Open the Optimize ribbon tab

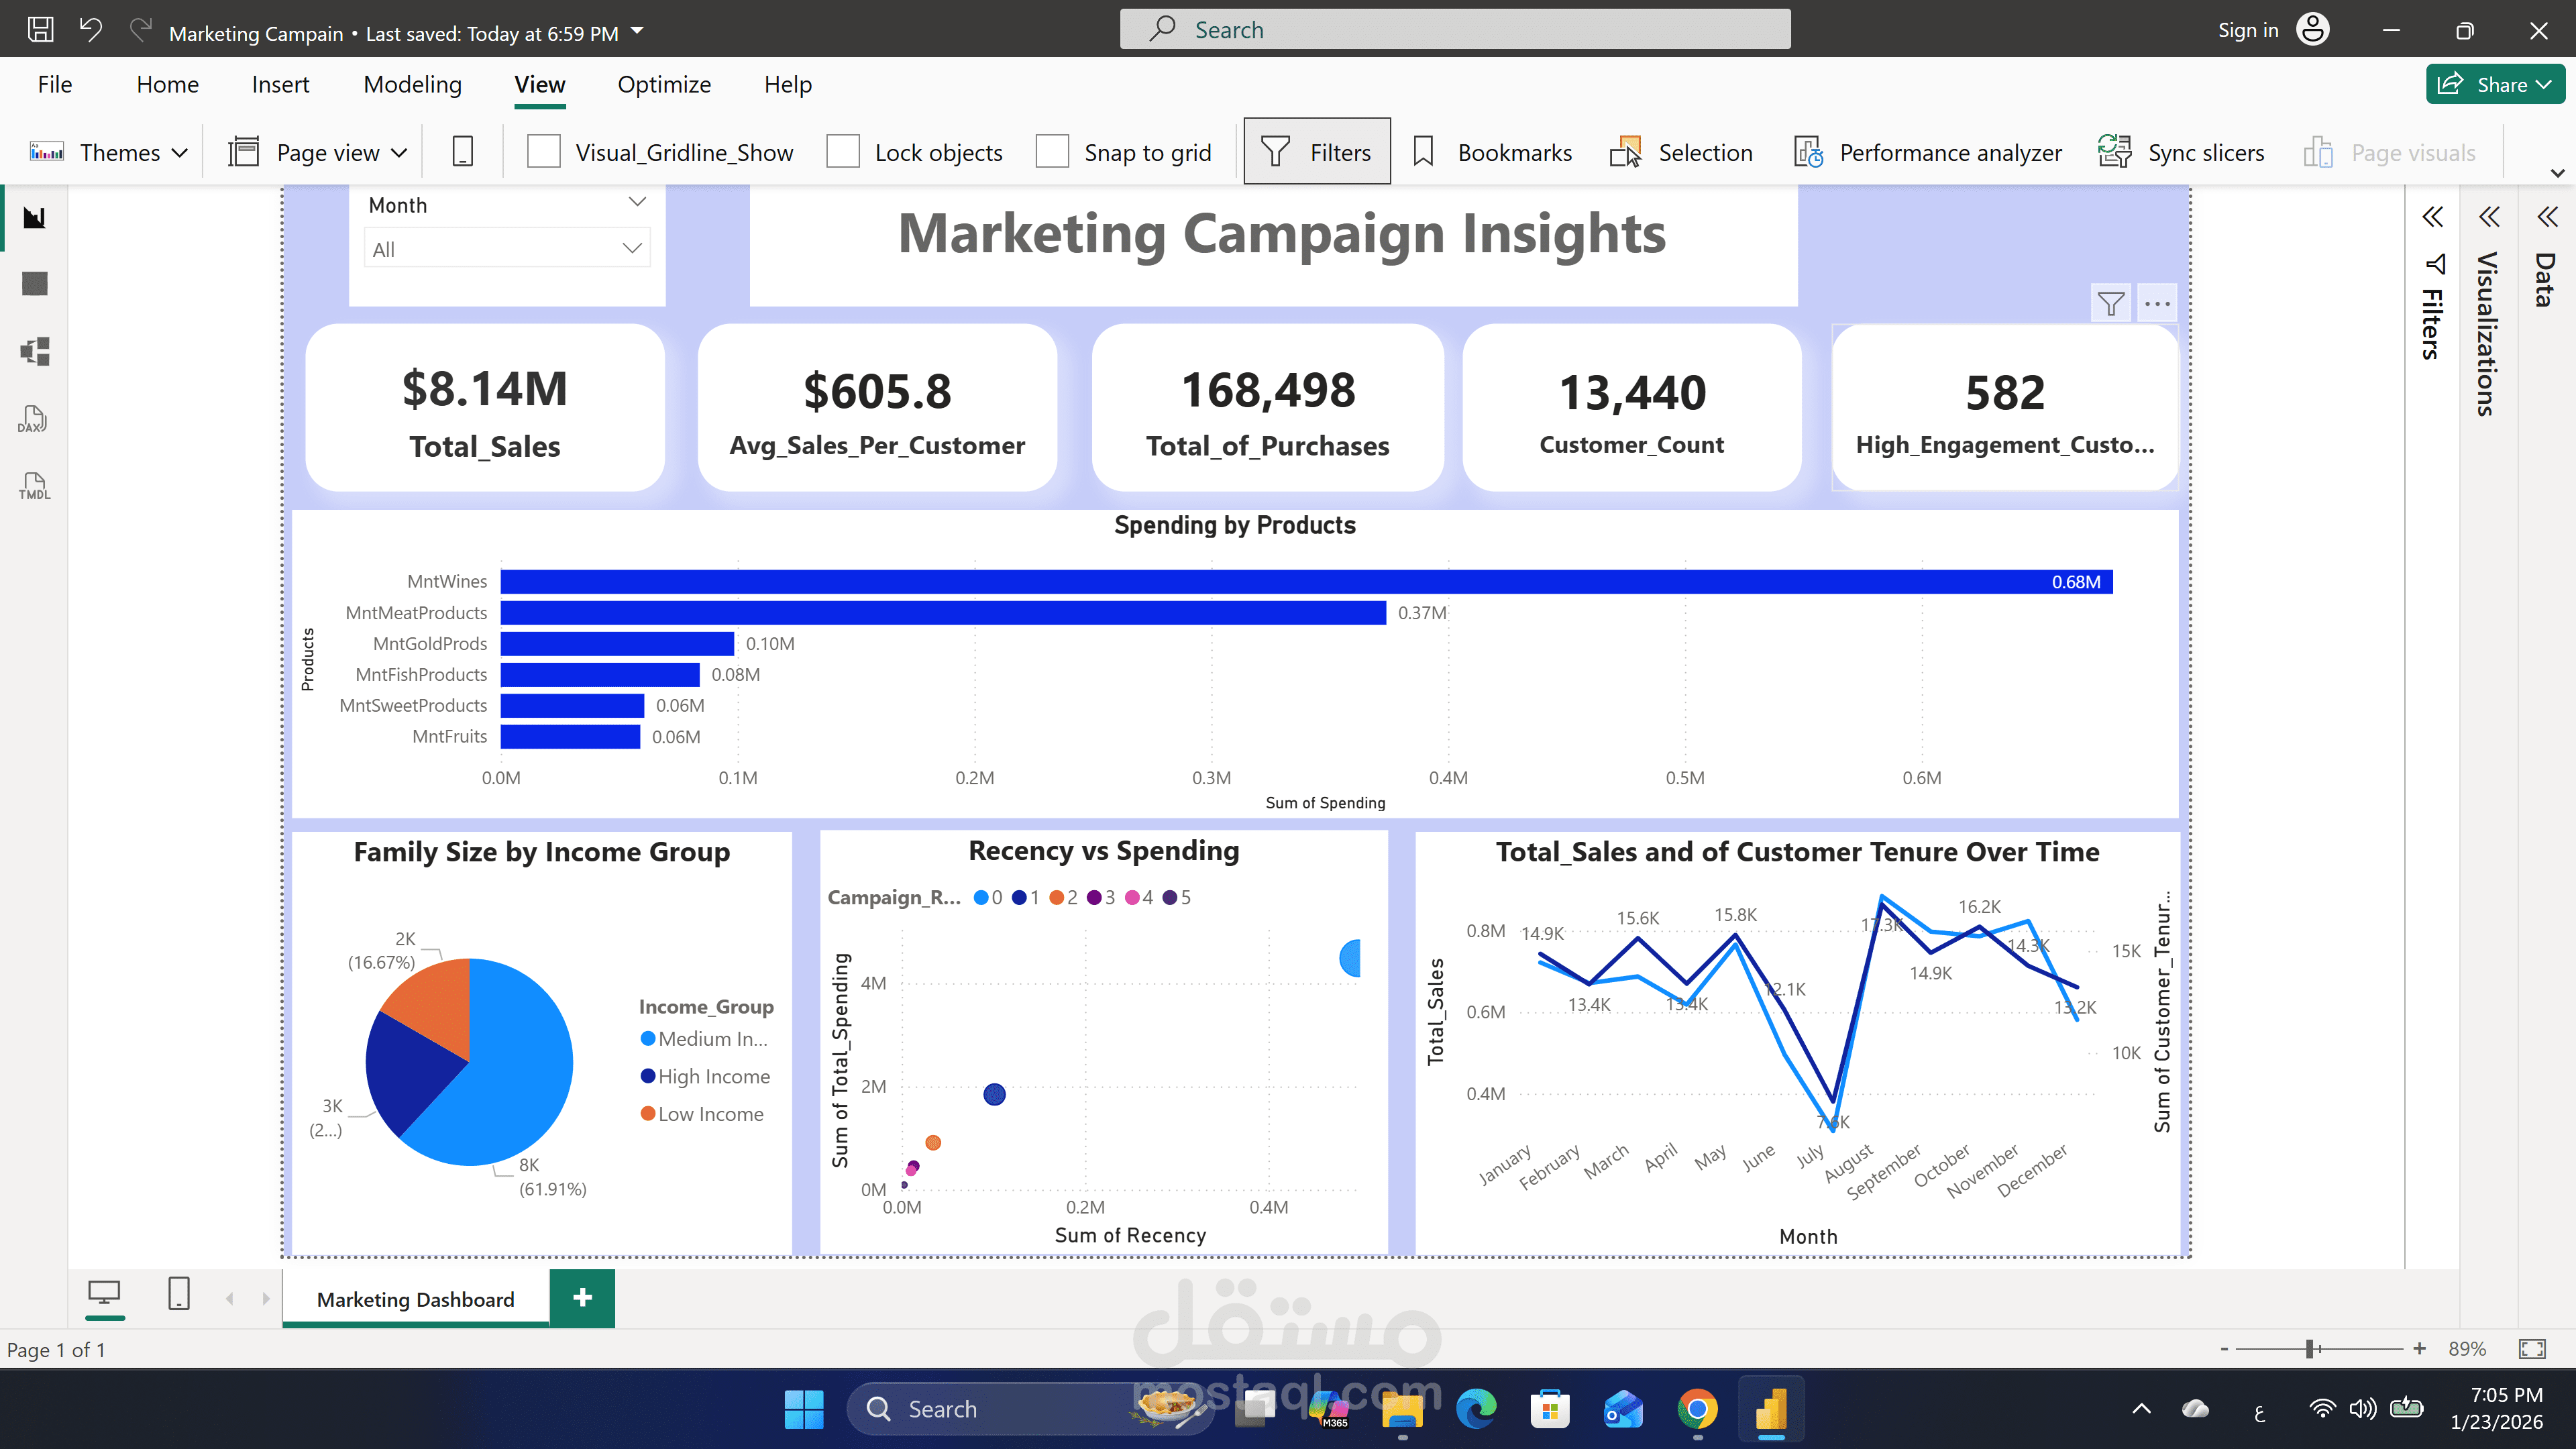[664, 85]
